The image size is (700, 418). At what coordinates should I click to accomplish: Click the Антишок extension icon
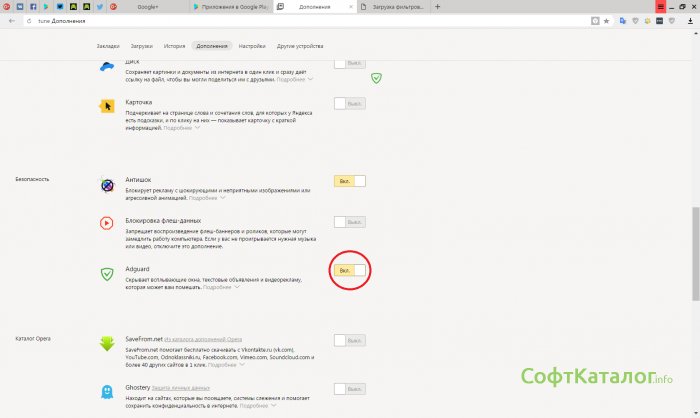click(x=107, y=185)
